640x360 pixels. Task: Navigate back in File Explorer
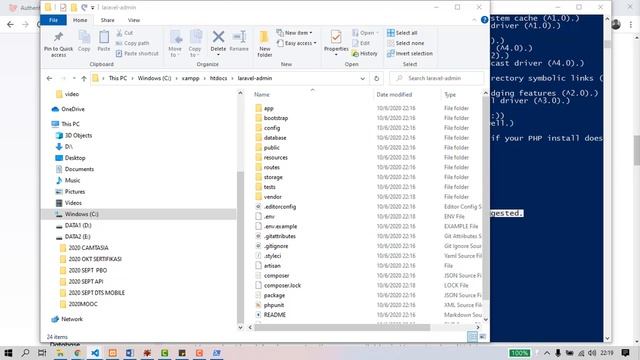(49, 78)
